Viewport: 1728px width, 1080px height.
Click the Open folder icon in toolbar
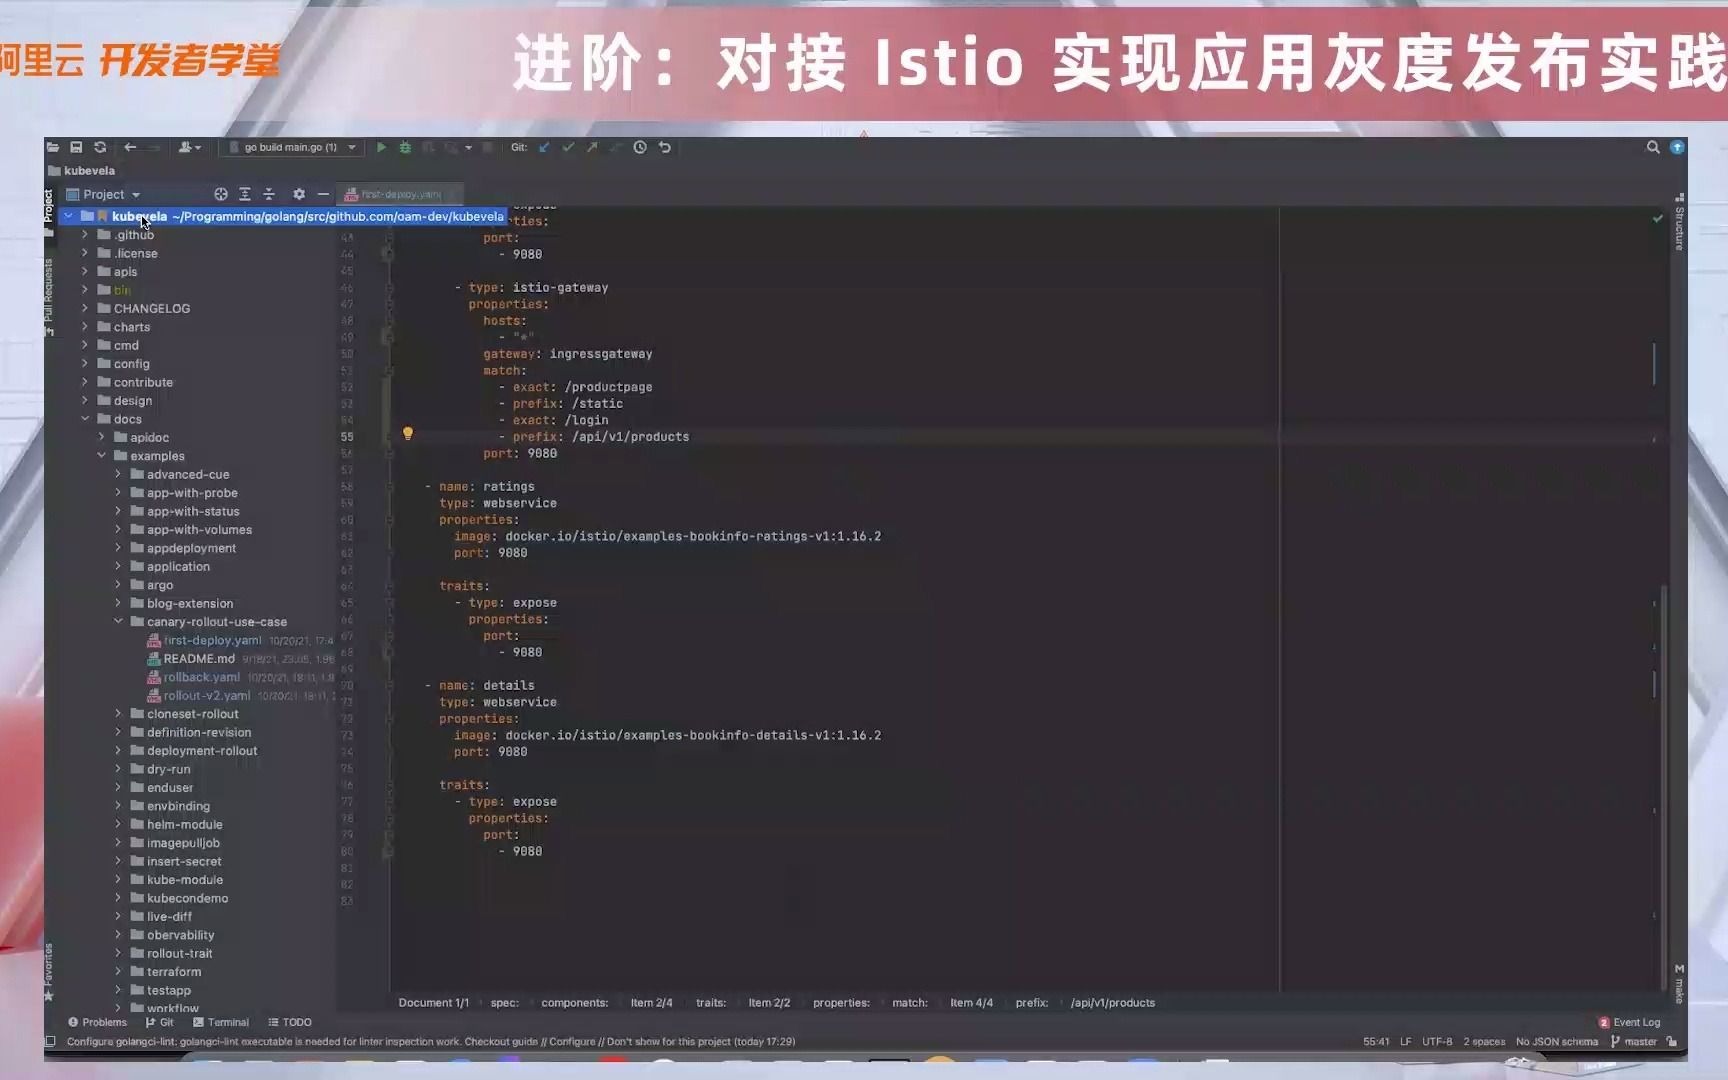[x=53, y=147]
